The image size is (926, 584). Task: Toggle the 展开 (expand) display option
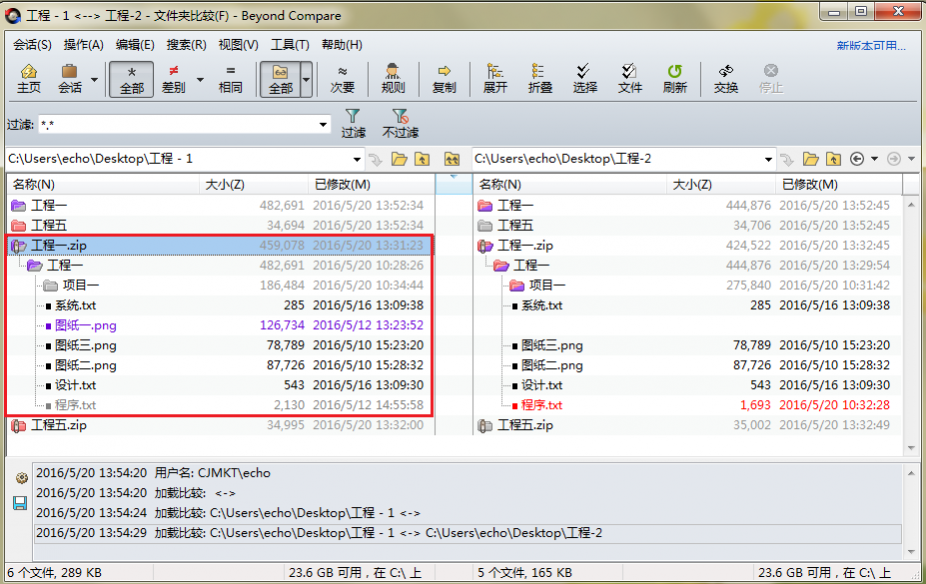[493, 76]
